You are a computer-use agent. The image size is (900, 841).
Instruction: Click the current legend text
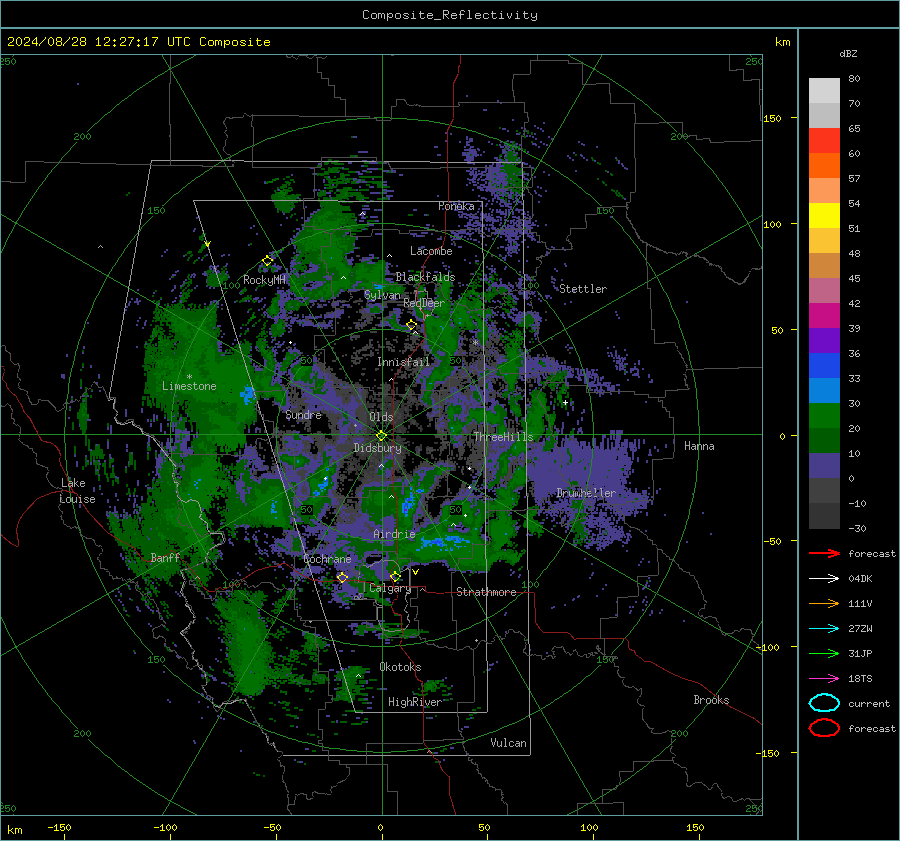[x=869, y=704]
